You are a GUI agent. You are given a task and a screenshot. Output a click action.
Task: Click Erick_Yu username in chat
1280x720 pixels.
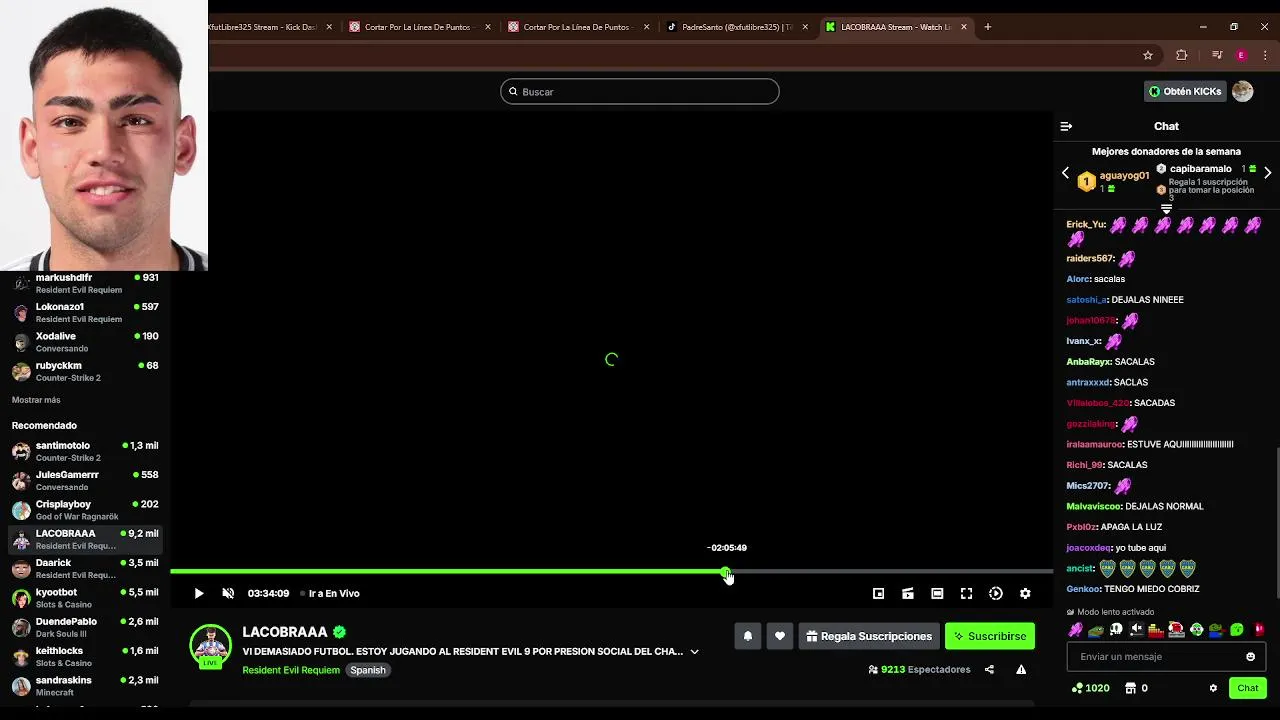pos(1085,225)
